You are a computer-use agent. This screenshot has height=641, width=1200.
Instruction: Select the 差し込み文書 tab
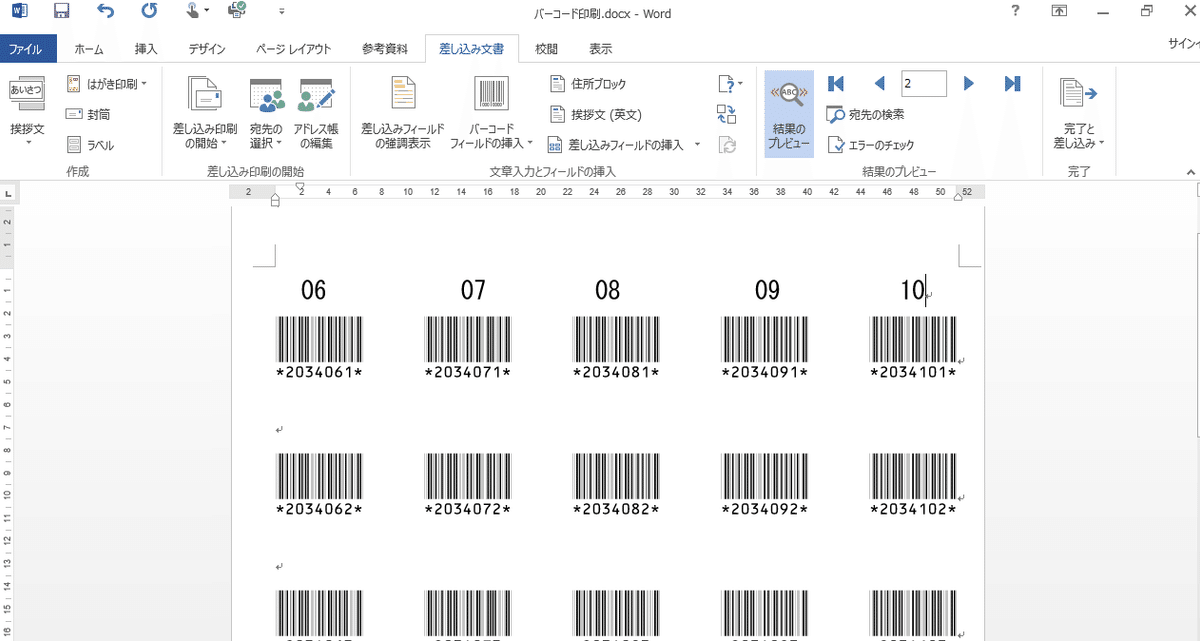click(x=472, y=48)
